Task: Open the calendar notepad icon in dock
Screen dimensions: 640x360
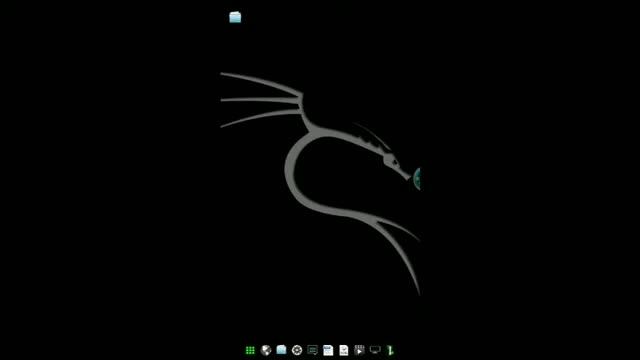Action: click(x=328, y=350)
